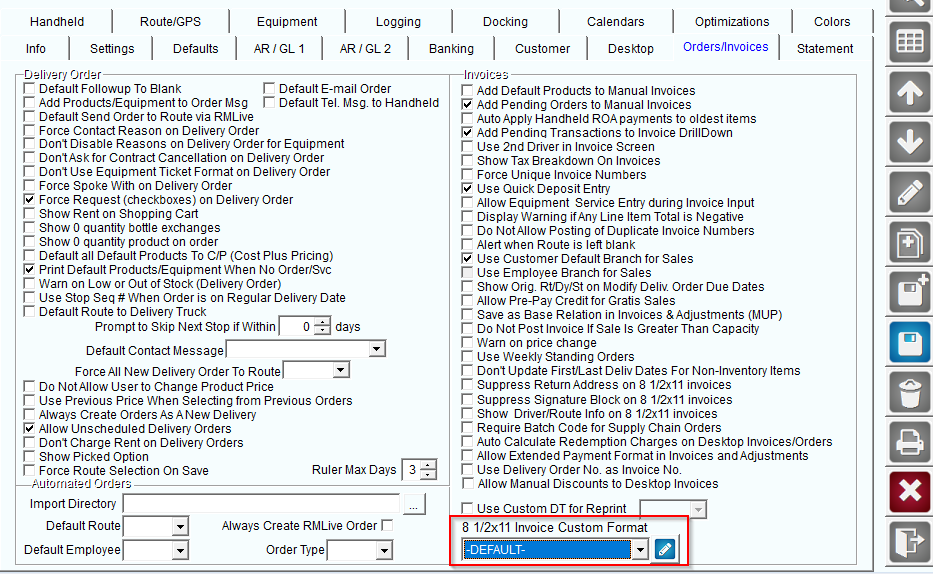
Task: Click the Ruler Max Days number field
Action: tap(412, 470)
